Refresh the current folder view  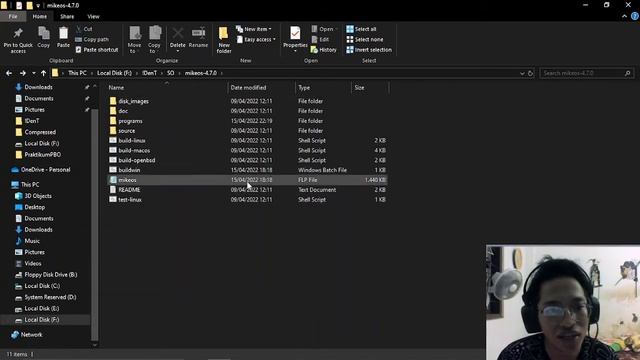[530, 73]
